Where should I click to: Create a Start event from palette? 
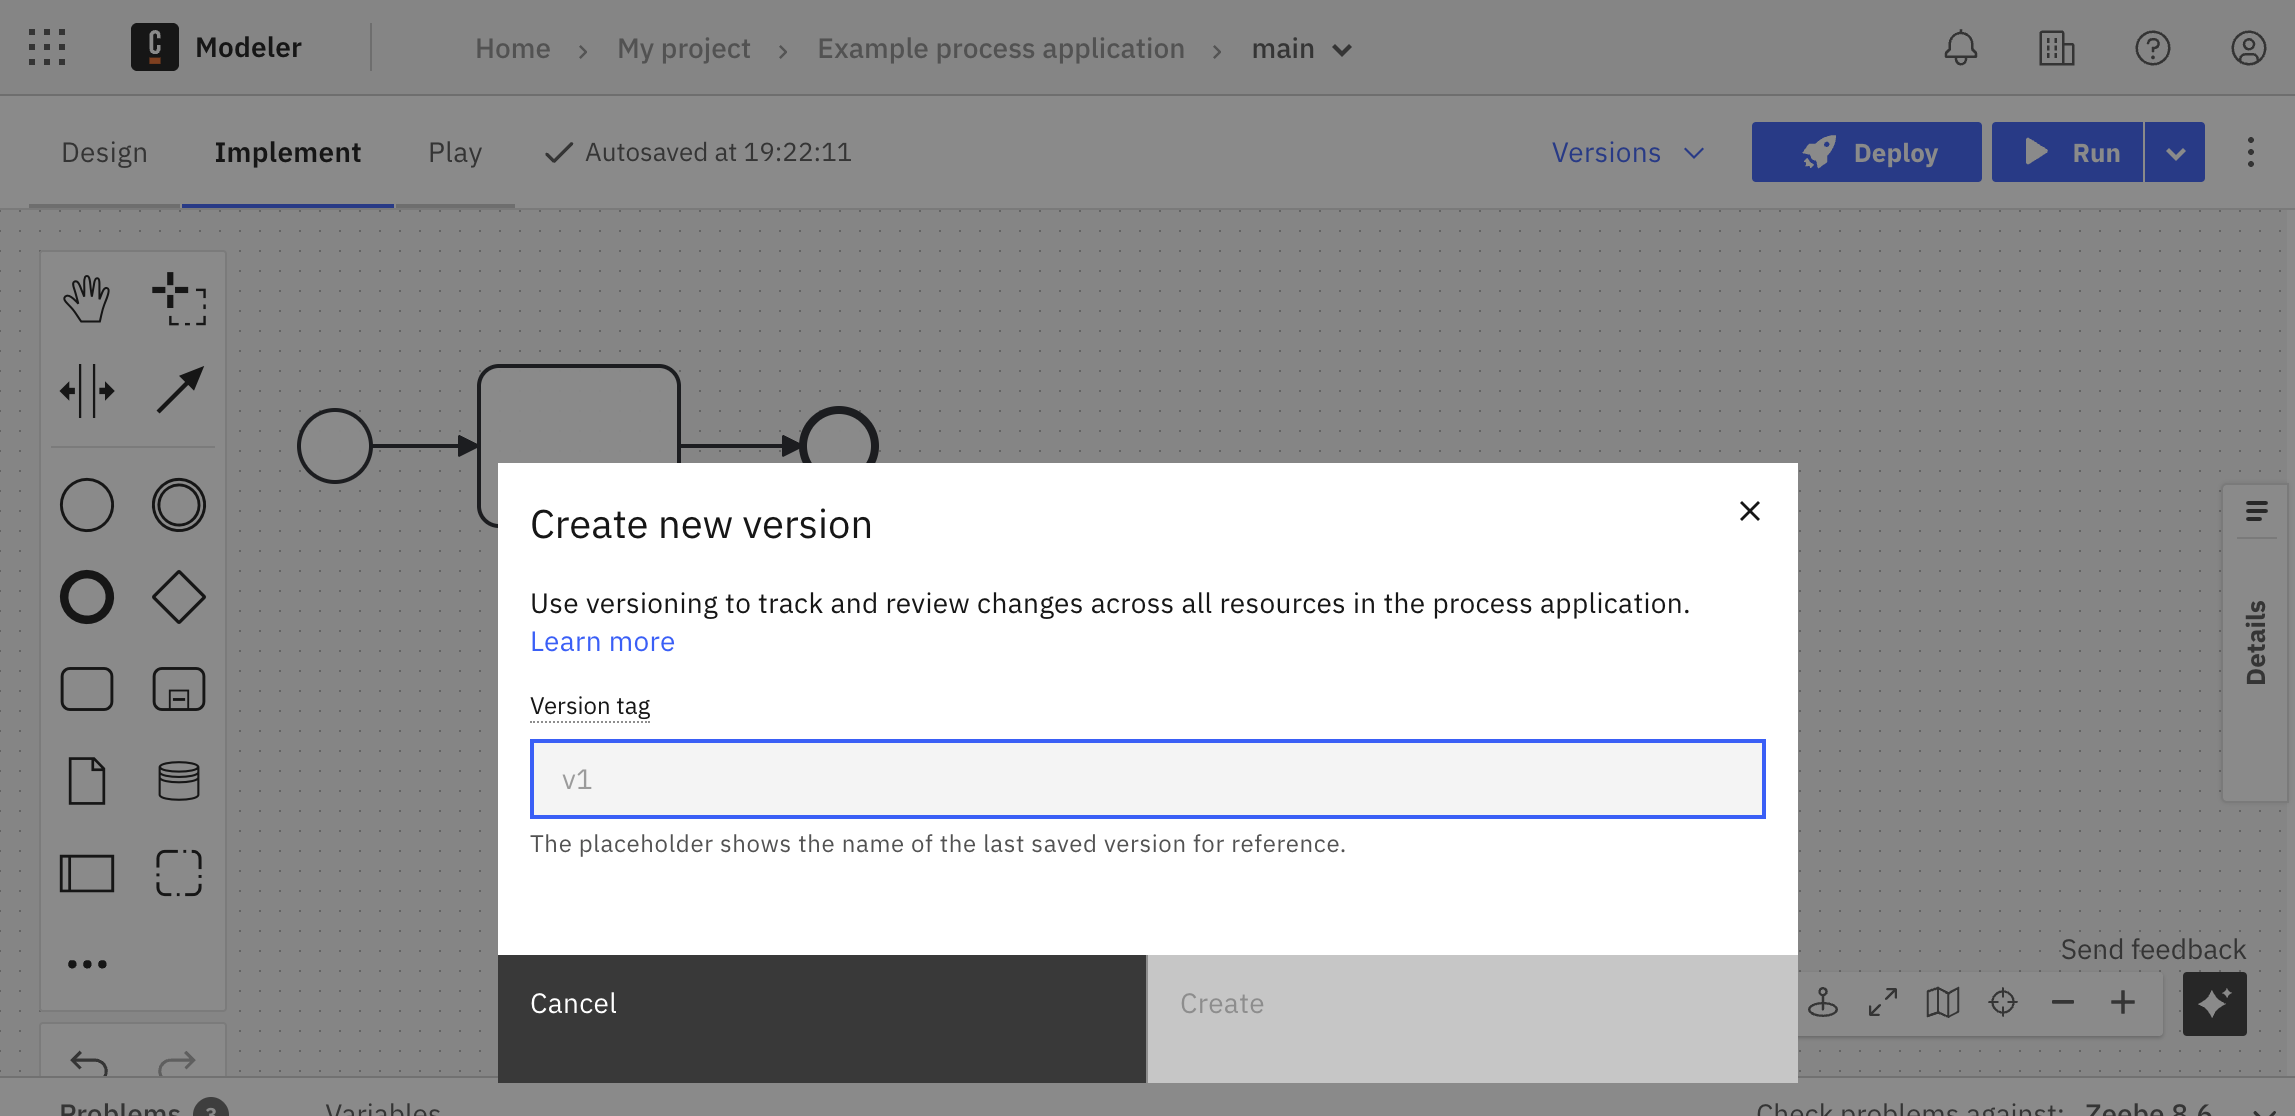[87, 505]
